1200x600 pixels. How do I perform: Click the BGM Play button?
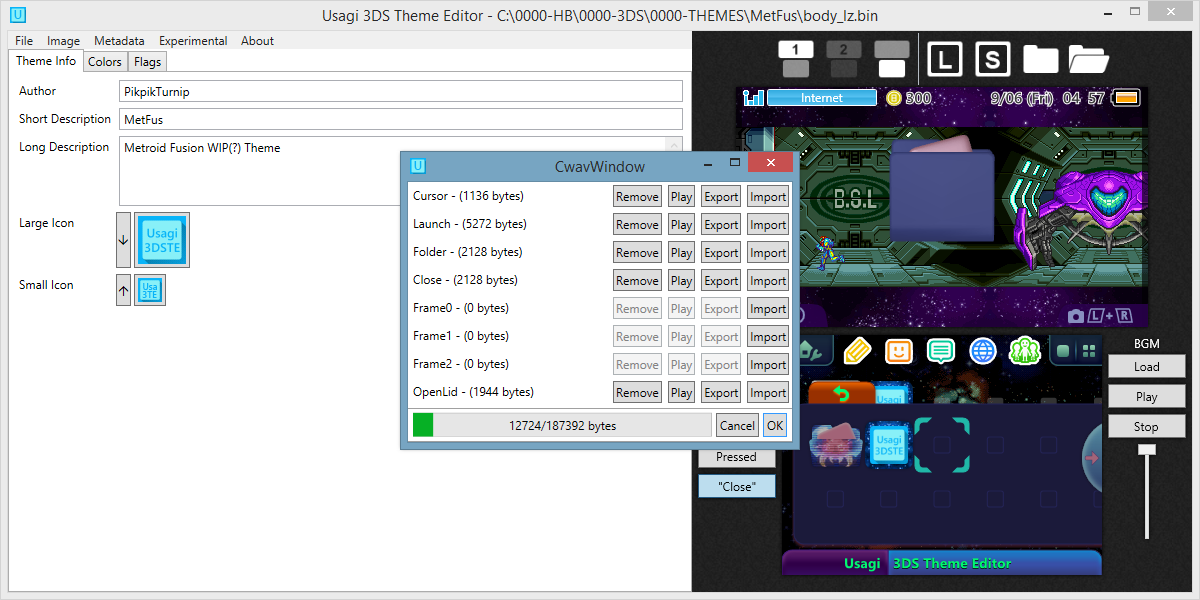(x=1146, y=396)
